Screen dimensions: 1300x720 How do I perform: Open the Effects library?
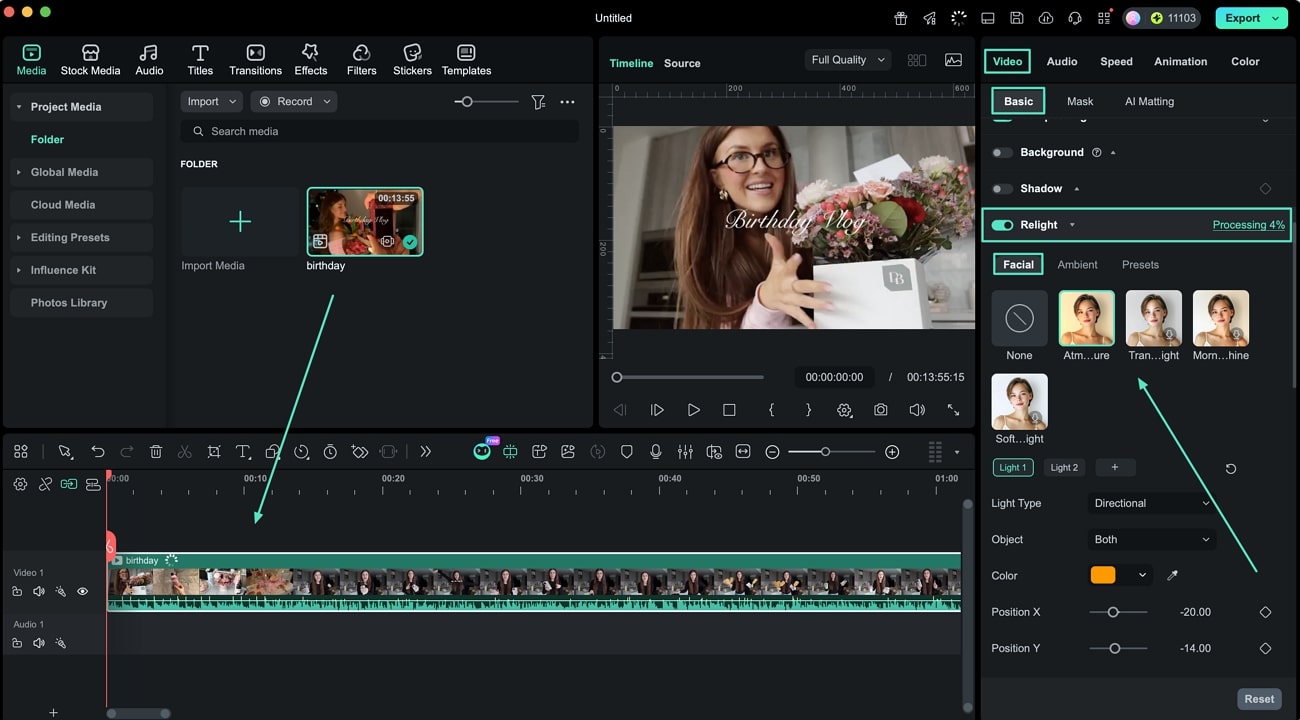click(x=310, y=60)
